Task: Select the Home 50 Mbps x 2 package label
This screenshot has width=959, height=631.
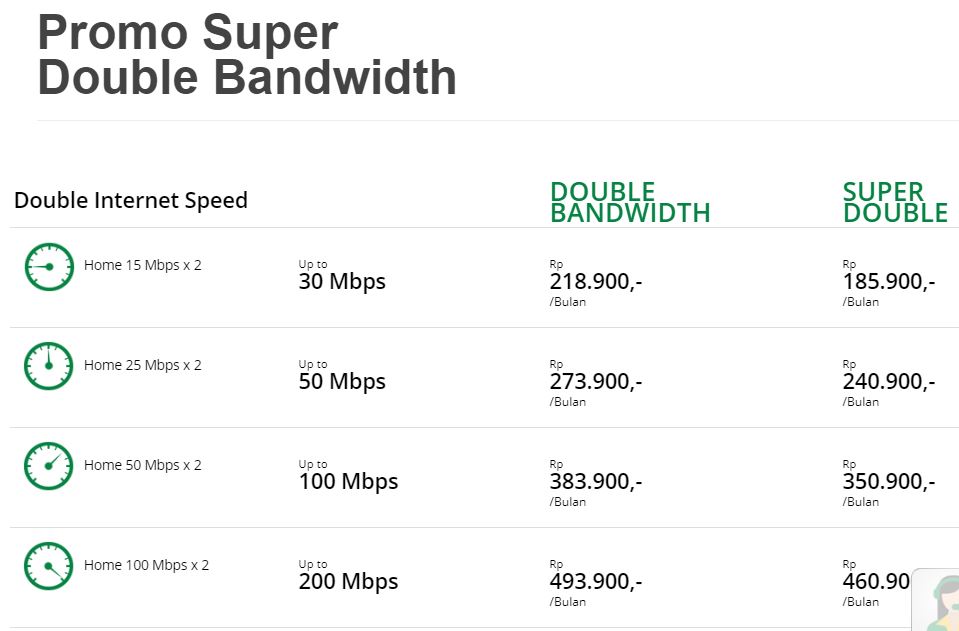Action: click(143, 465)
